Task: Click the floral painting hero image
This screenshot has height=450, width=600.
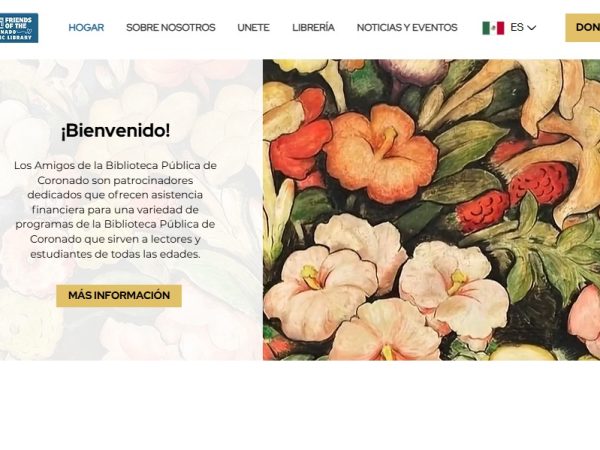Action: point(431,210)
